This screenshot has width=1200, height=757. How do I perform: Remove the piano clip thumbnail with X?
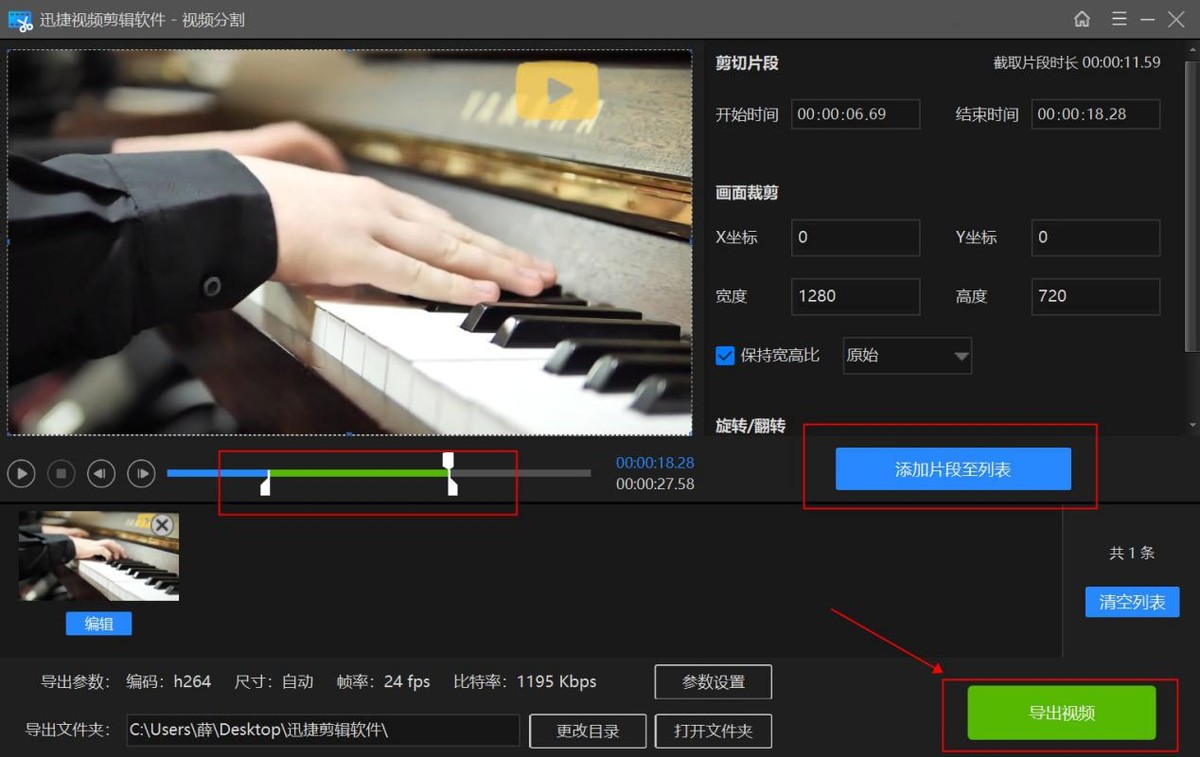pos(162,525)
